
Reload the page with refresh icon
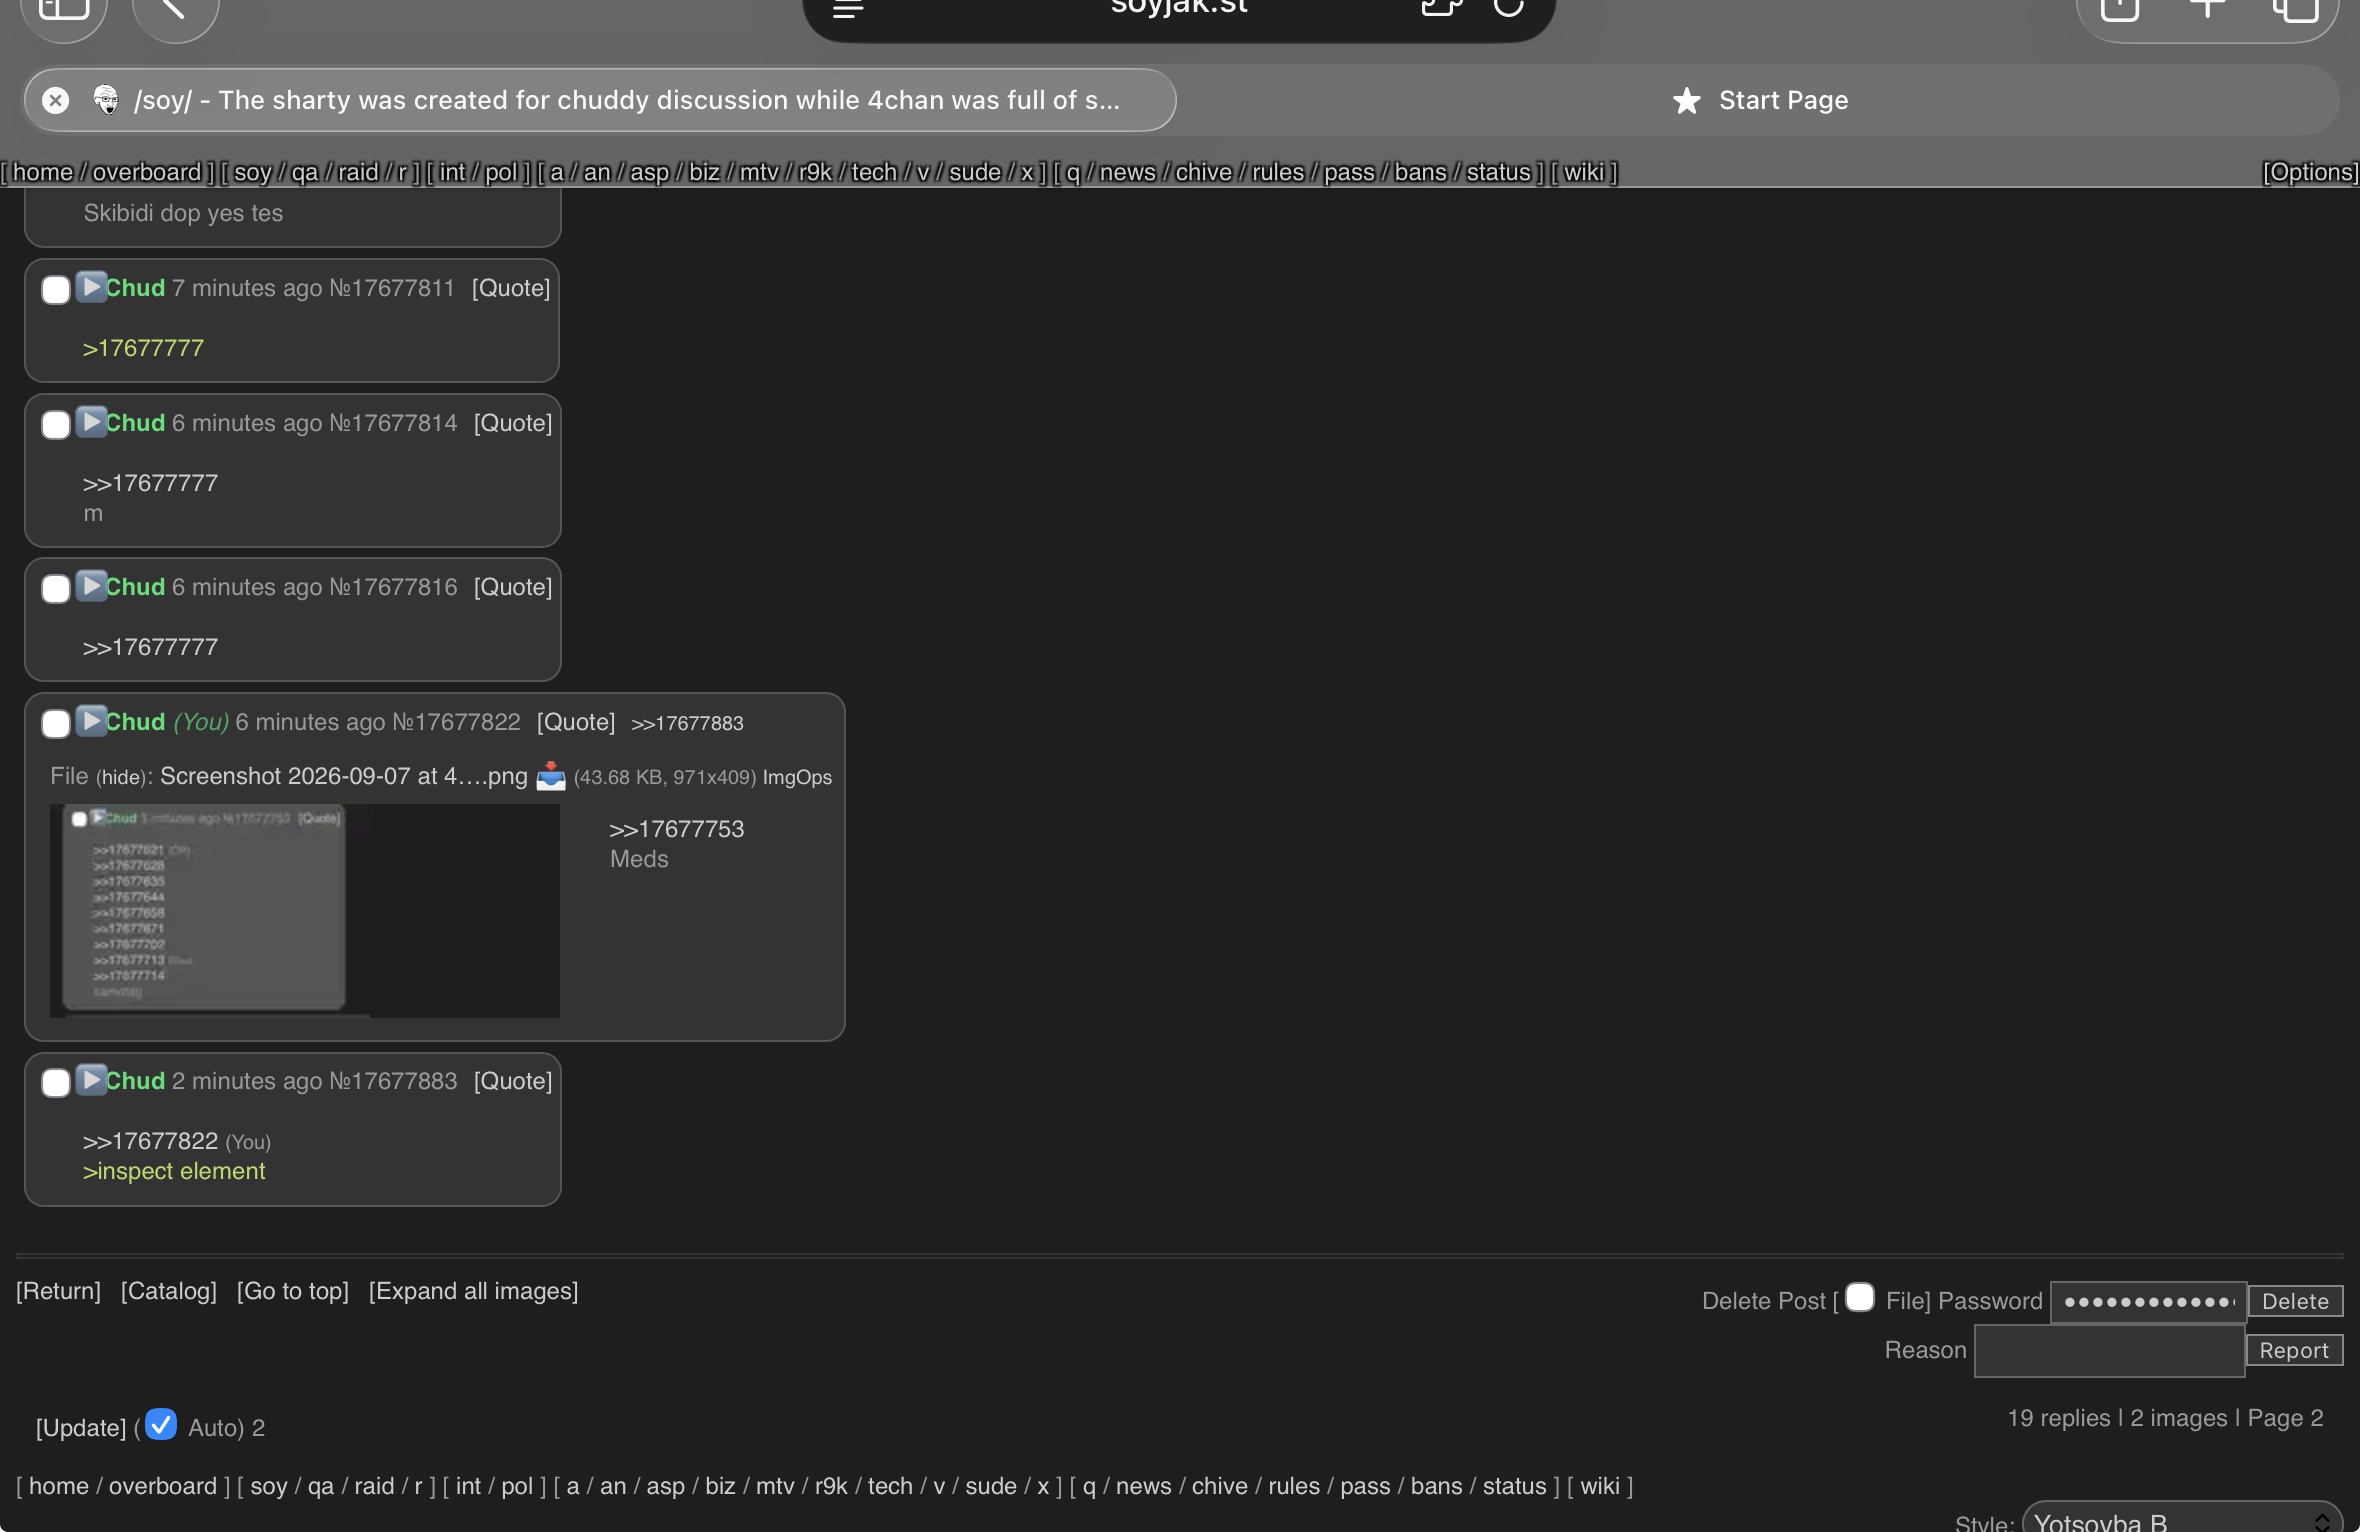[1508, 8]
